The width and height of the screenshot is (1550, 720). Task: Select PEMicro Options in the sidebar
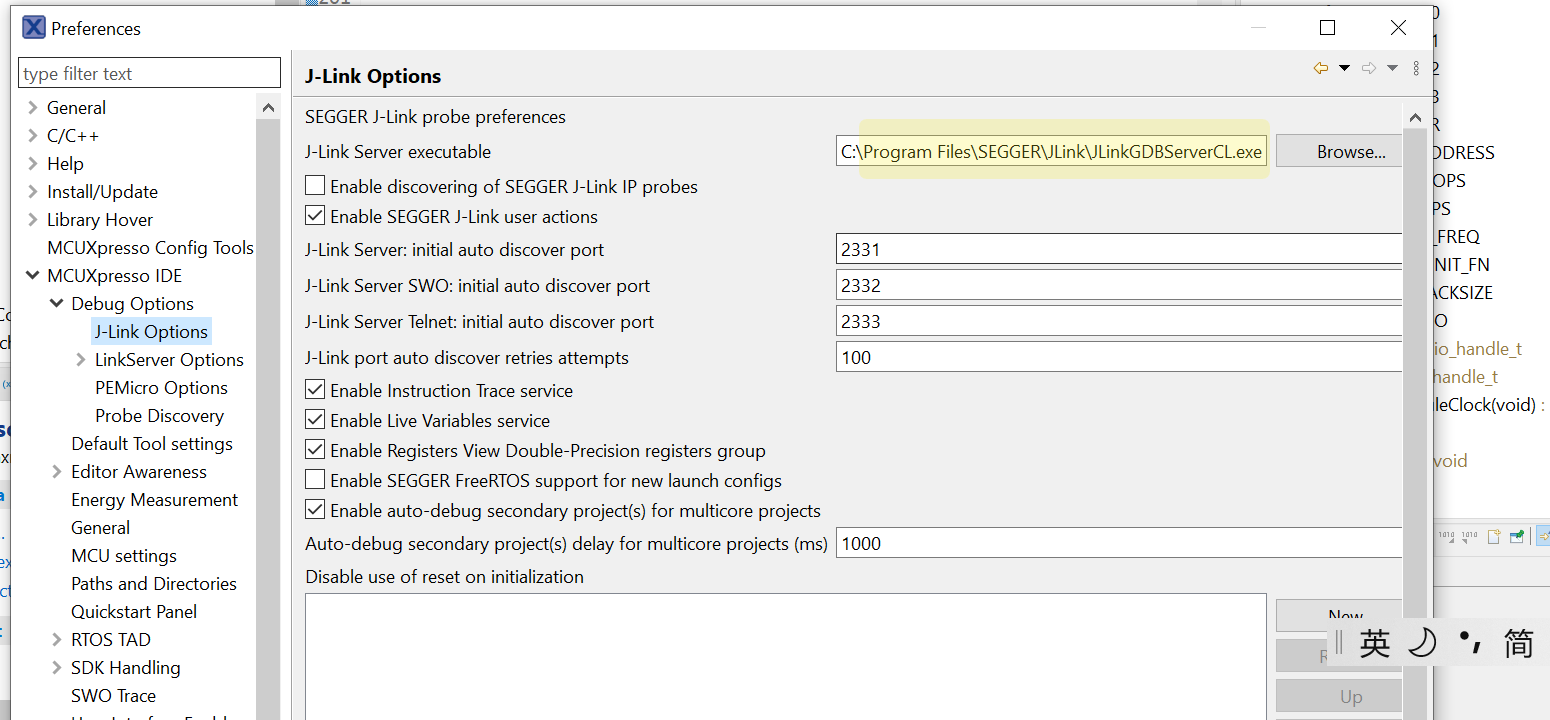coord(161,387)
